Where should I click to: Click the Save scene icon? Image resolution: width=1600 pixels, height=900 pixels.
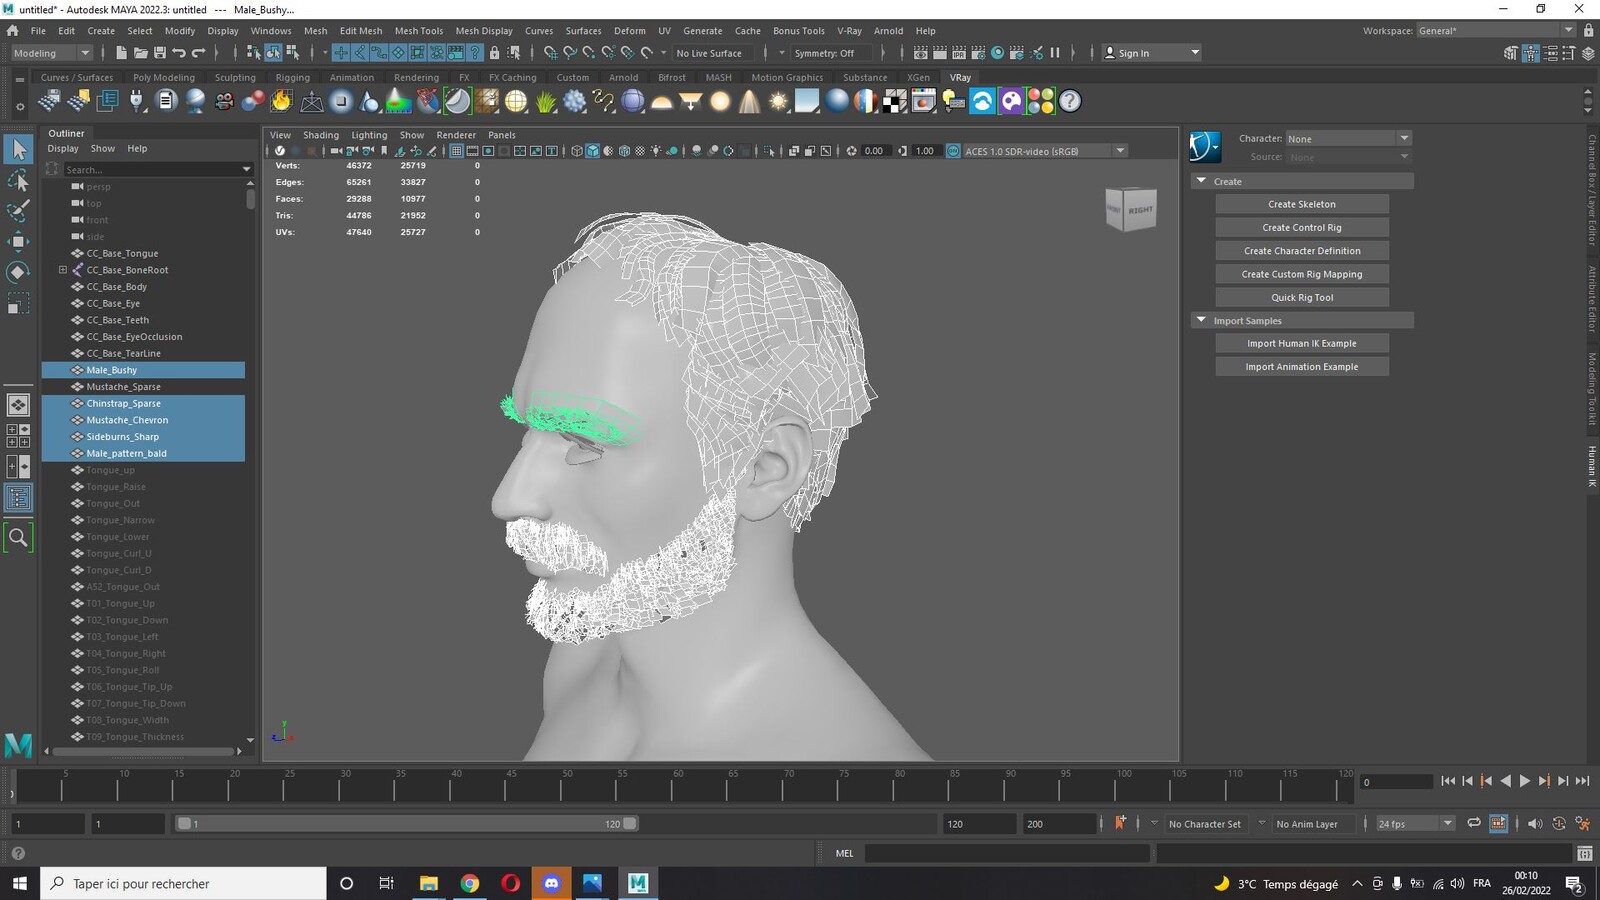[x=159, y=53]
